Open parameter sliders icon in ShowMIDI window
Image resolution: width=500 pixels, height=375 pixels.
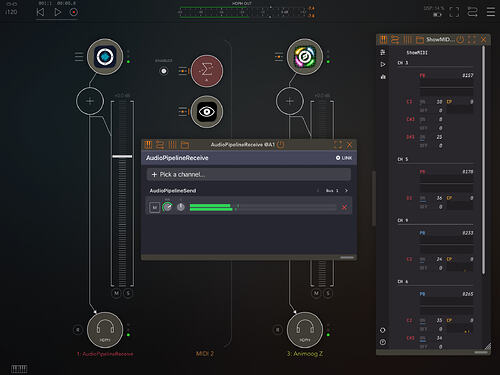[407, 40]
